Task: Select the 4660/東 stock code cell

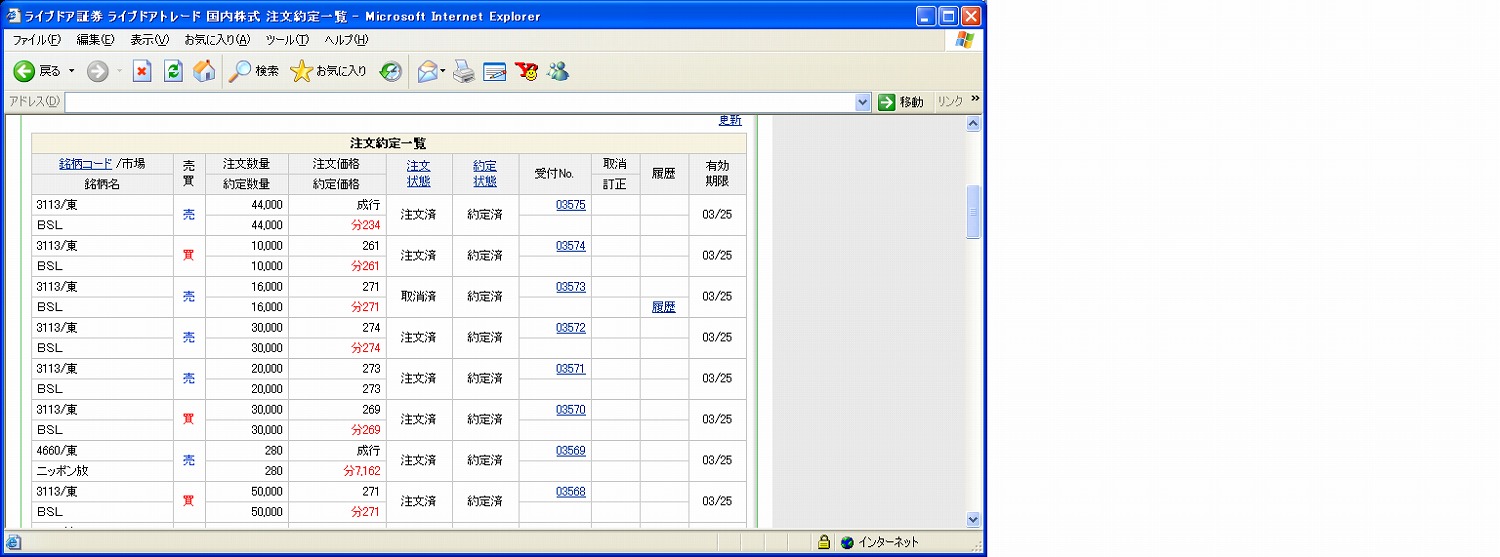Action: click(x=103, y=450)
